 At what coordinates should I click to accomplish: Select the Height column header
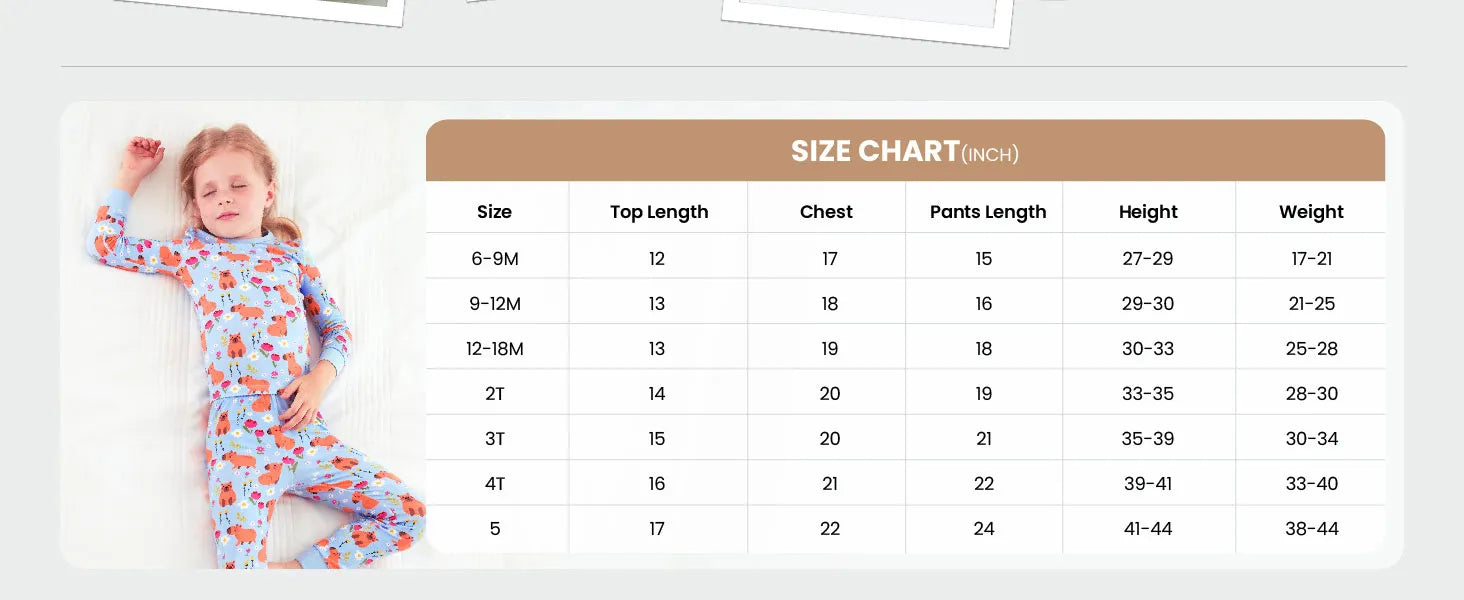point(1148,212)
